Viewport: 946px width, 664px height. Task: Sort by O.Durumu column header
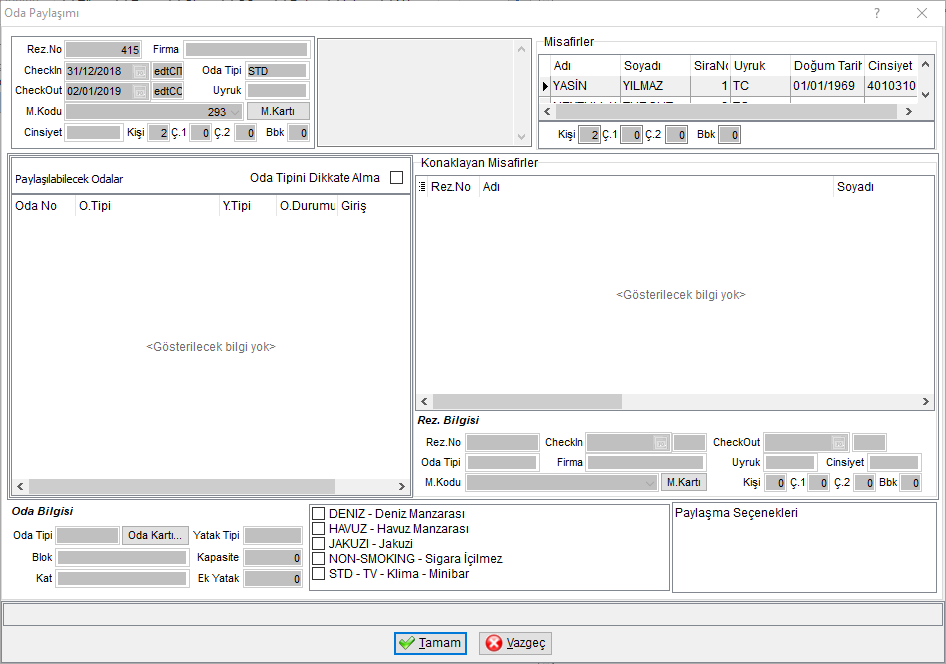tap(307, 206)
